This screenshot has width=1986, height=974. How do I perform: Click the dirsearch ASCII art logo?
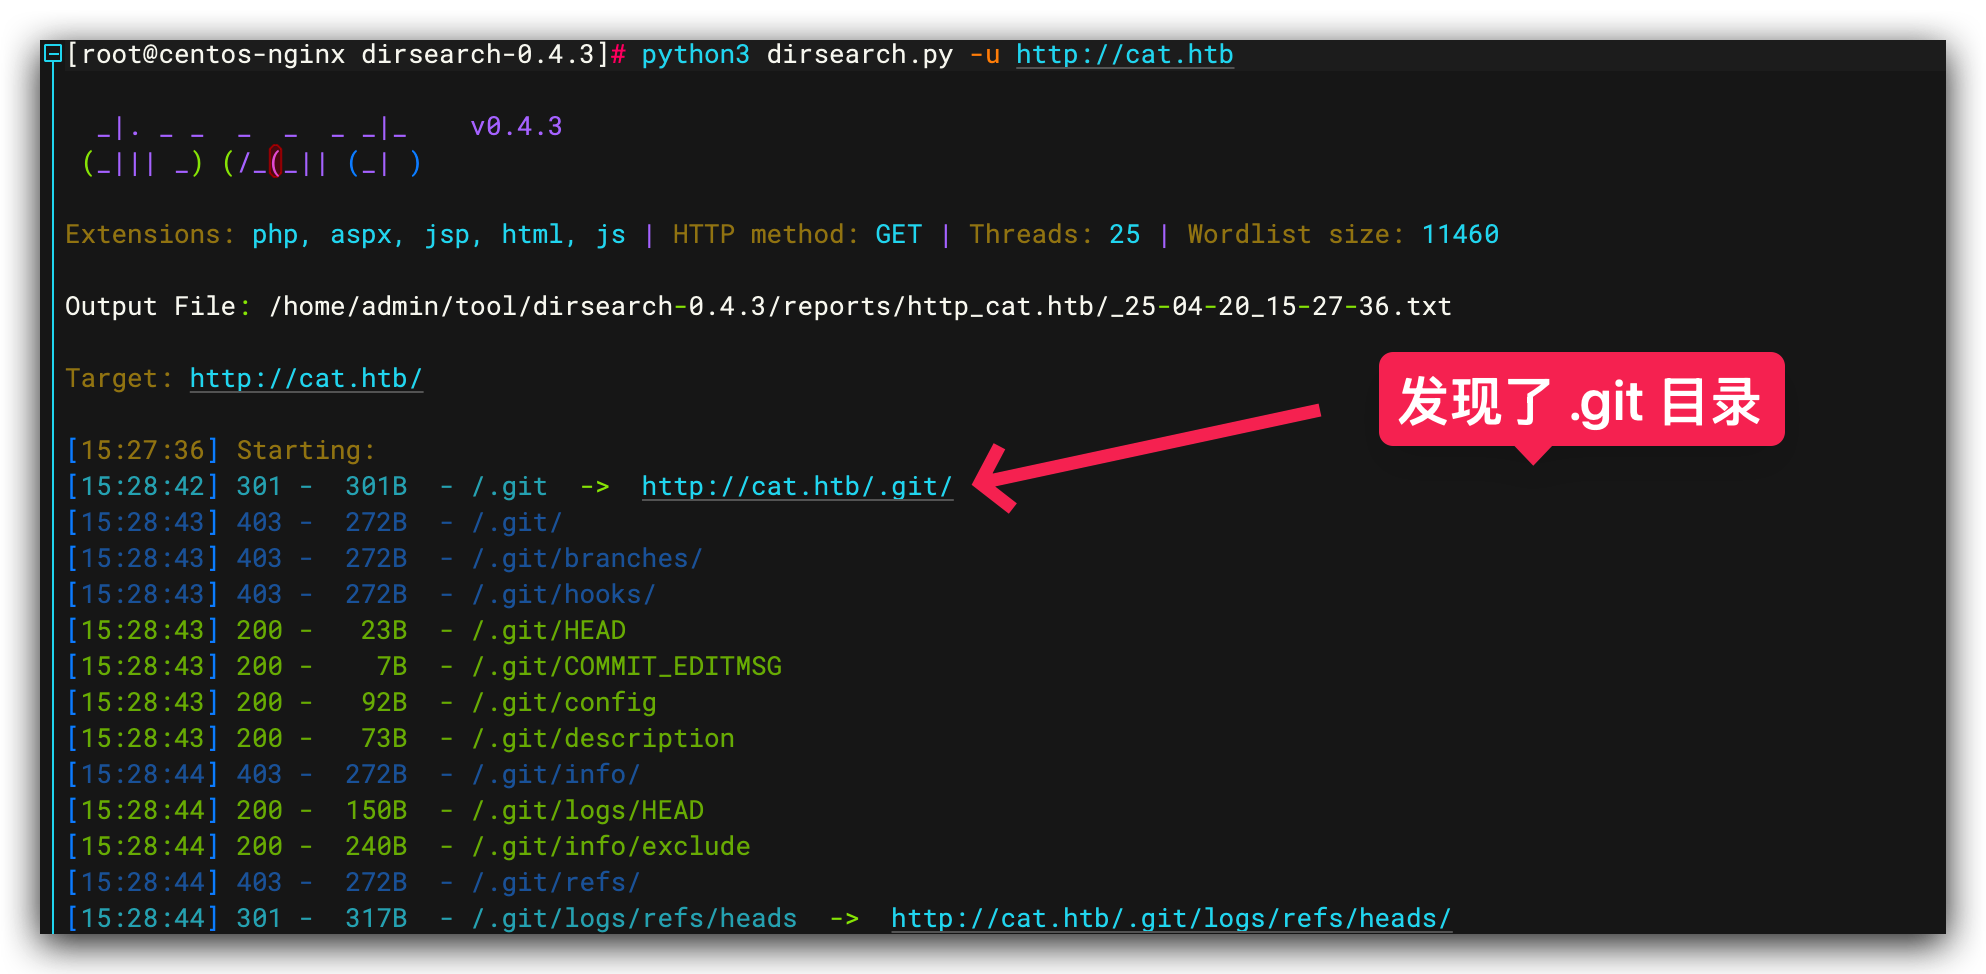click(252, 146)
